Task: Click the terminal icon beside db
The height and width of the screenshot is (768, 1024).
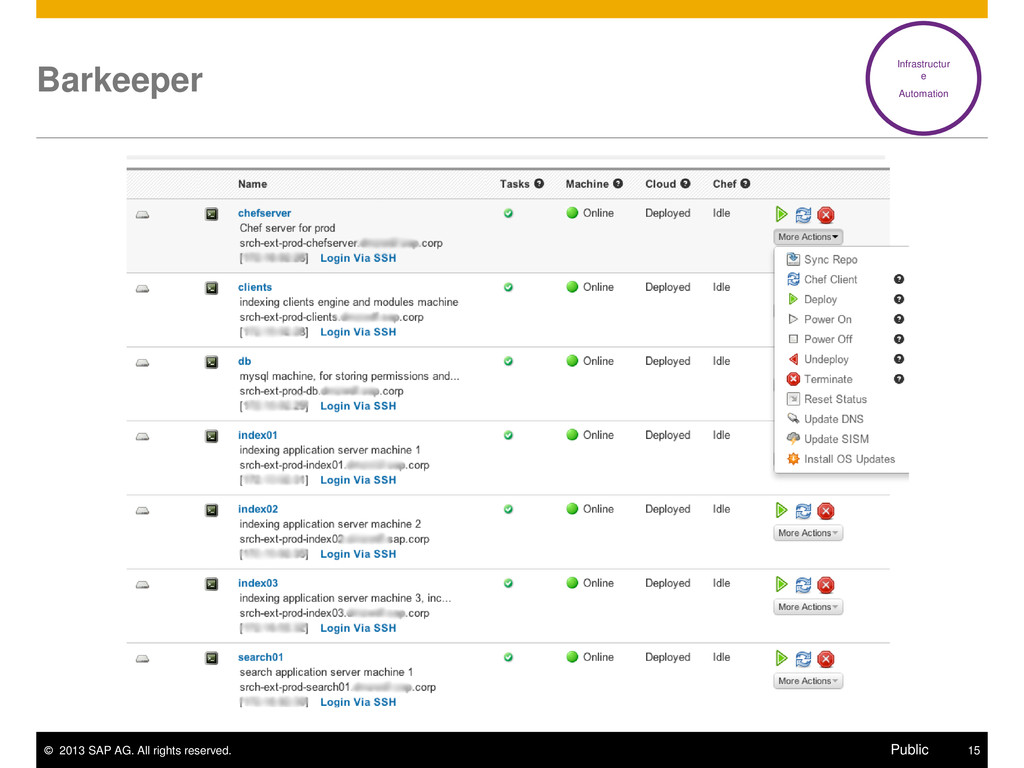Action: tap(212, 361)
